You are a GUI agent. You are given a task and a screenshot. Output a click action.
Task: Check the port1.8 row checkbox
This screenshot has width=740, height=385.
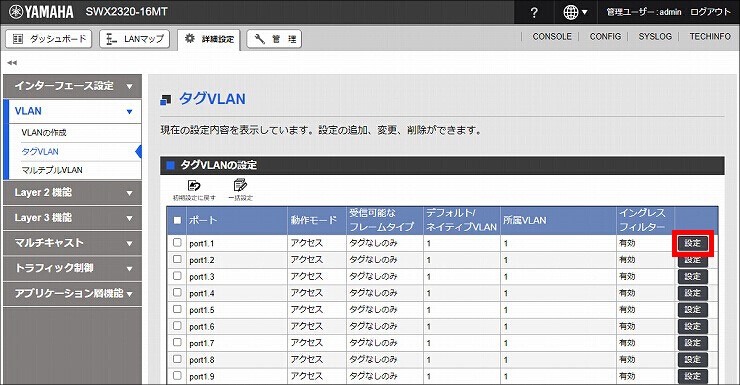coord(177,359)
